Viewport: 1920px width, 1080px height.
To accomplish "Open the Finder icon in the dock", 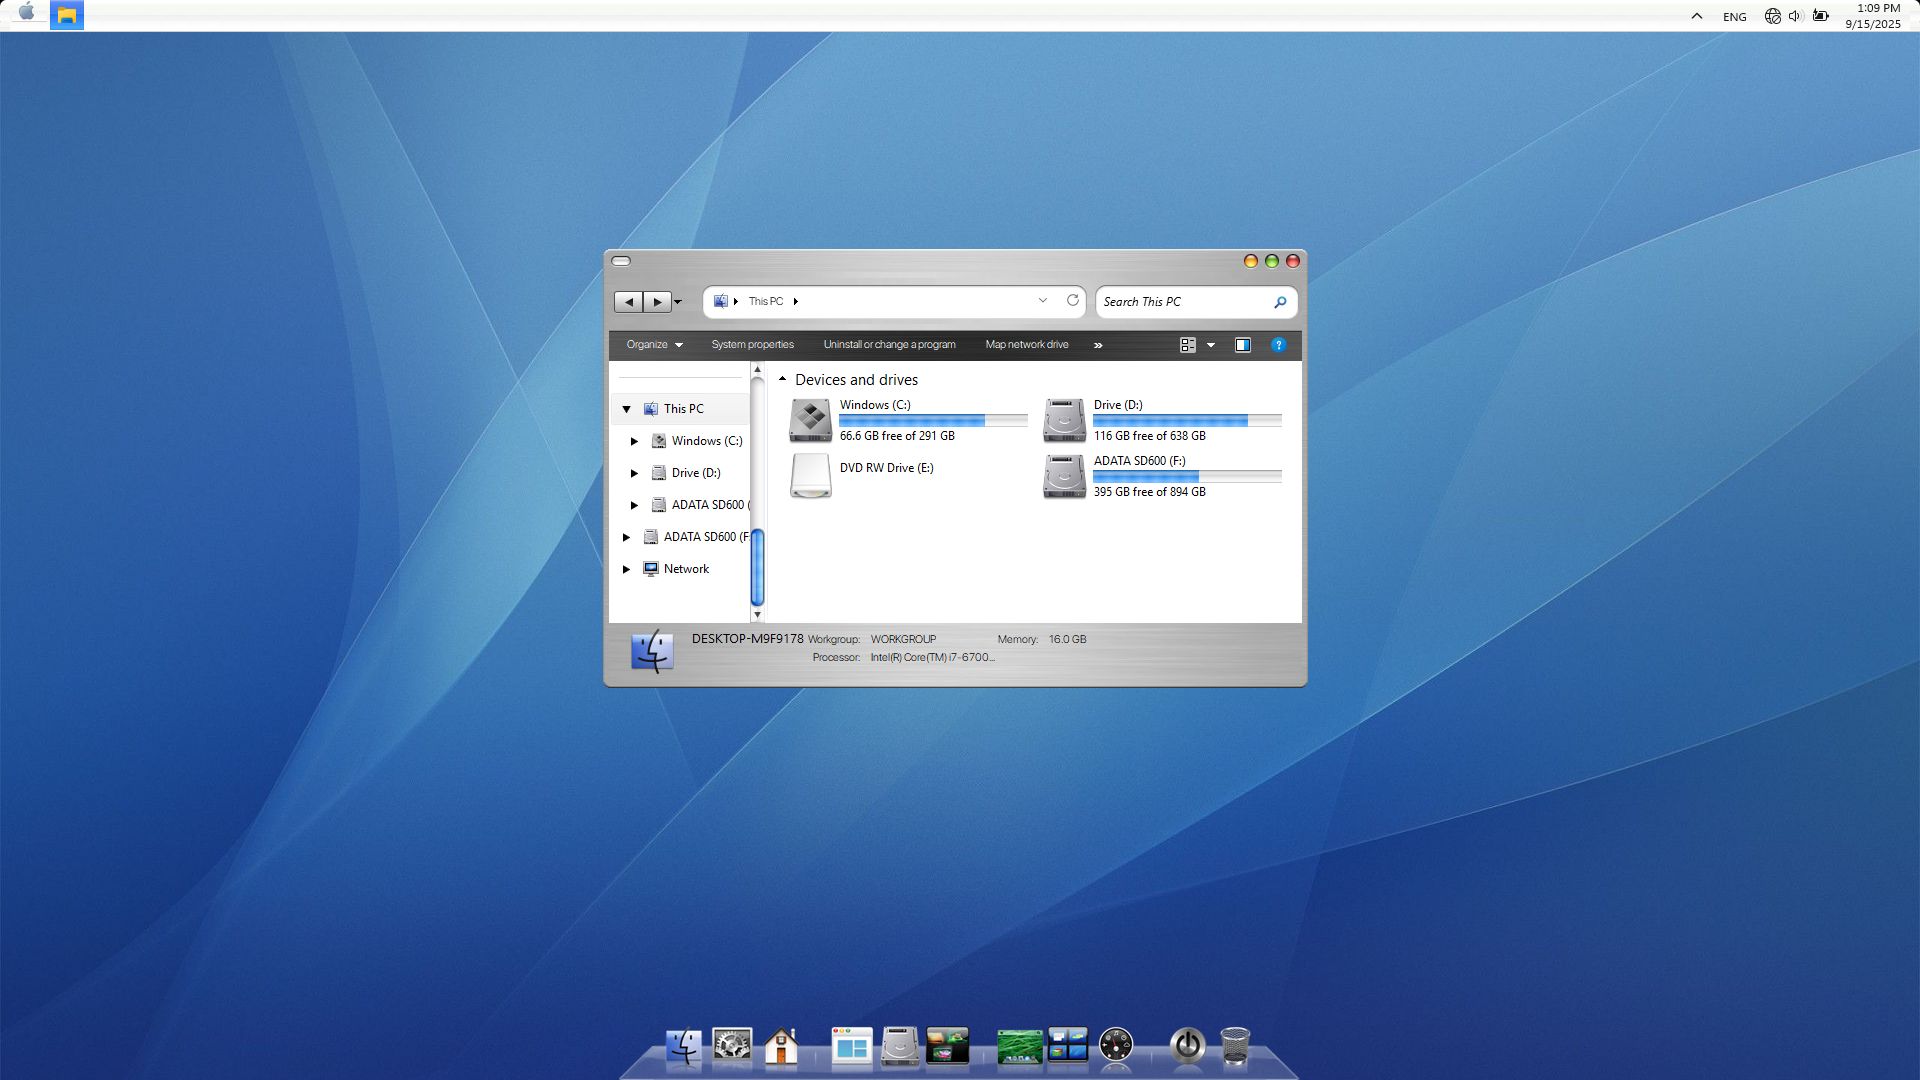I will pos(684,1046).
